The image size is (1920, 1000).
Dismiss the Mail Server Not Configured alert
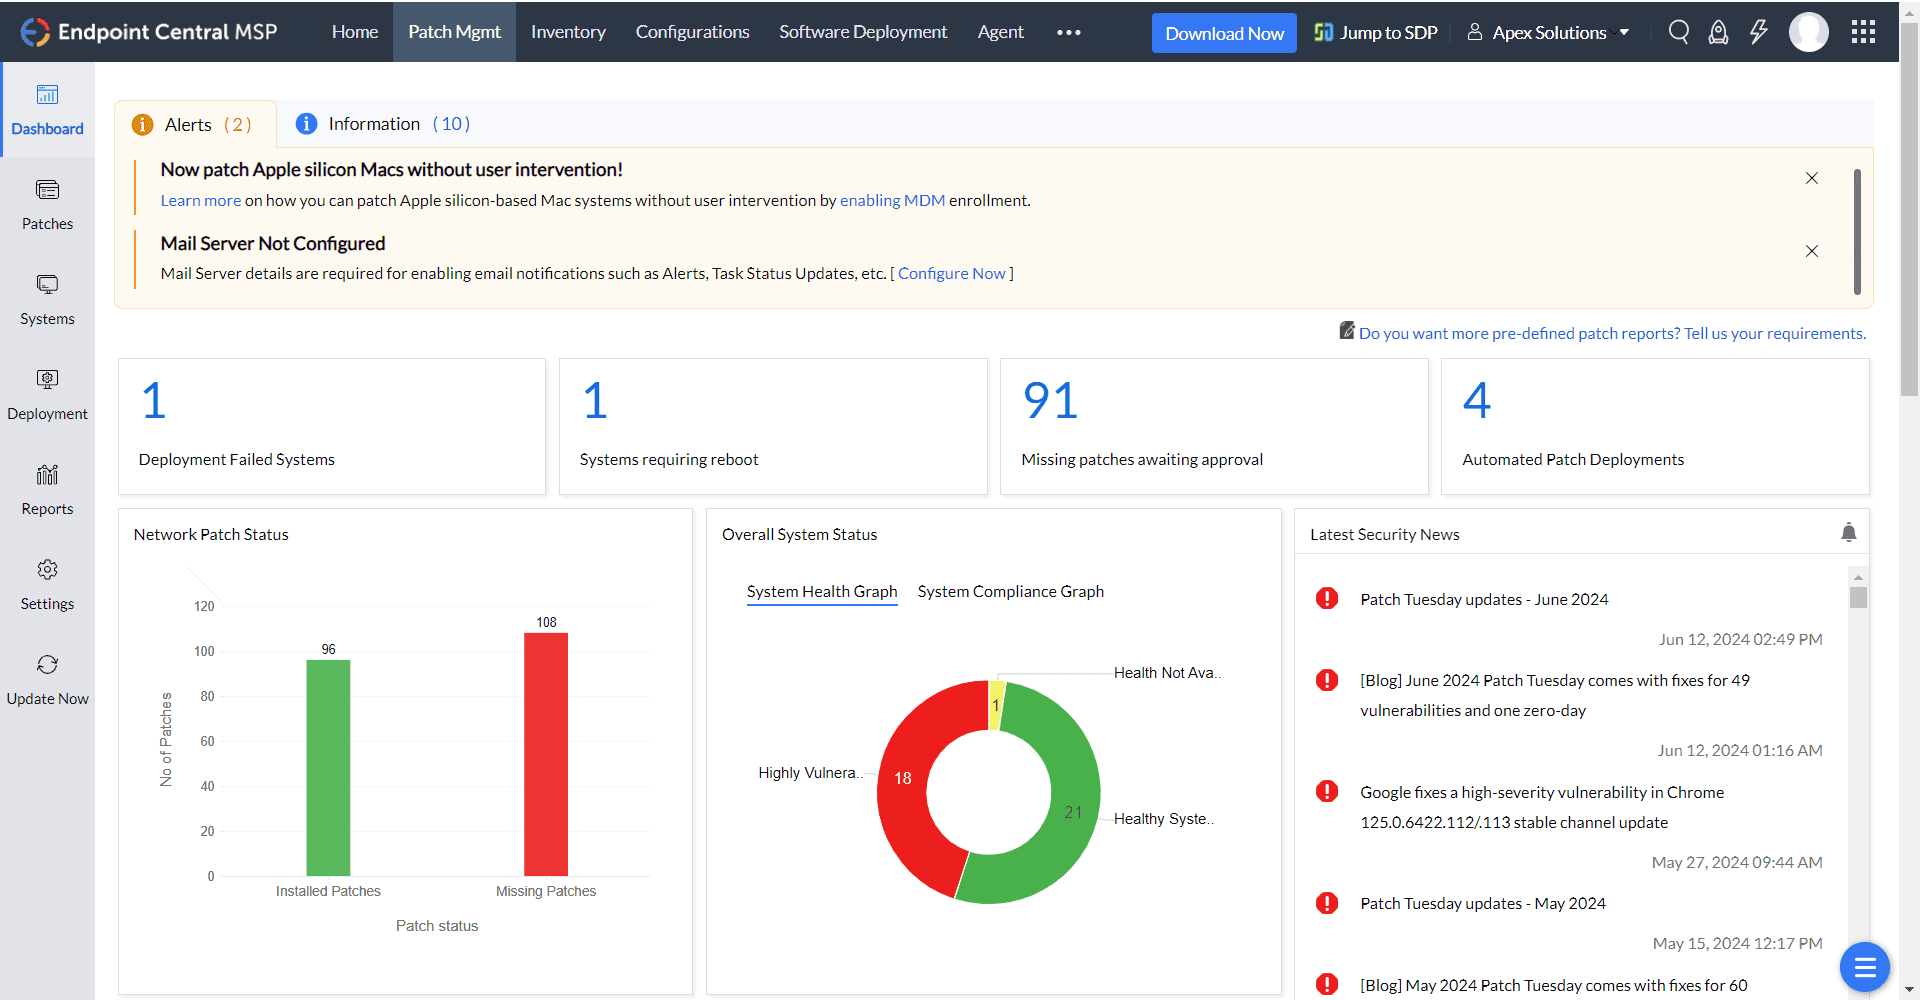[1812, 251]
